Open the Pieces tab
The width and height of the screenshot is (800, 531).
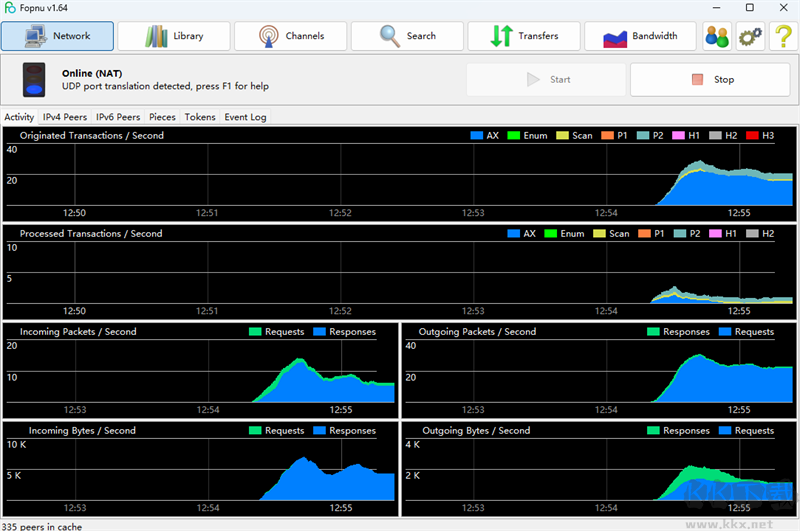pyautogui.click(x=162, y=117)
